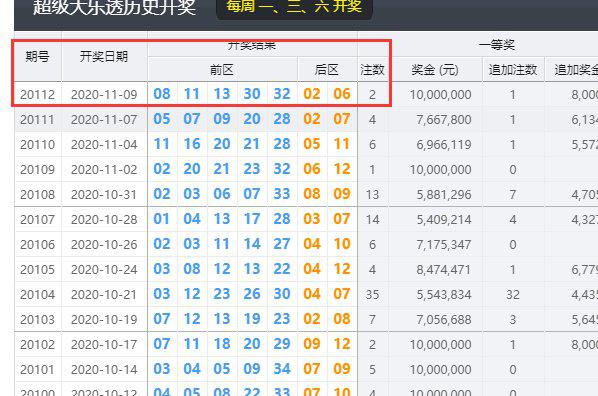Click draw date 2020-11-04
The image size is (598, 396).
(104, 145)
